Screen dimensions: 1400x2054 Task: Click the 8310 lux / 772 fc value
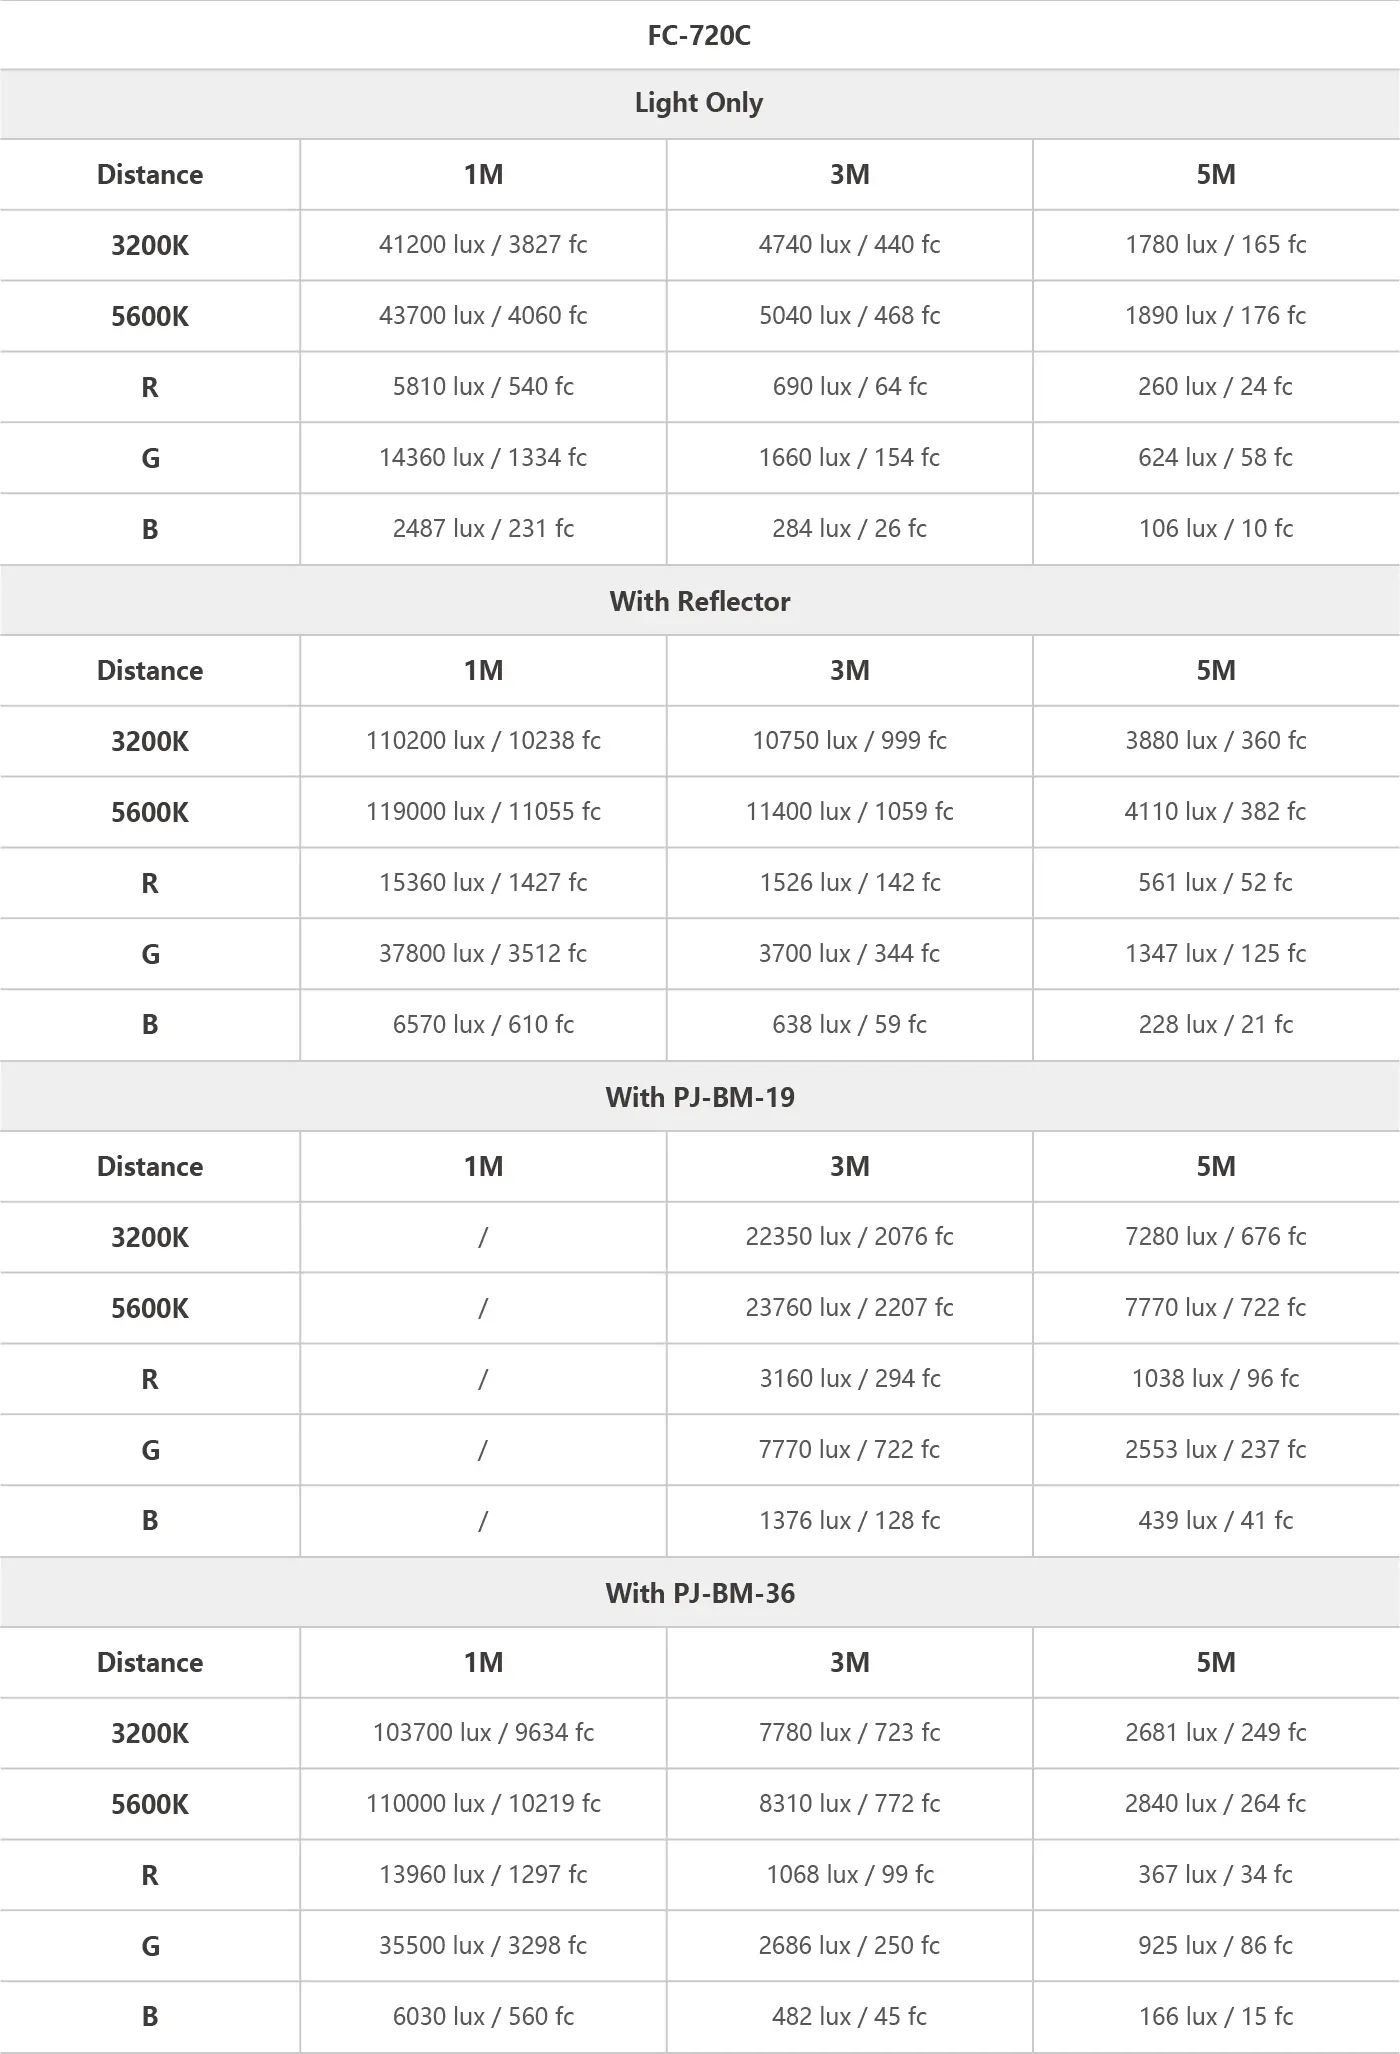849,1804
